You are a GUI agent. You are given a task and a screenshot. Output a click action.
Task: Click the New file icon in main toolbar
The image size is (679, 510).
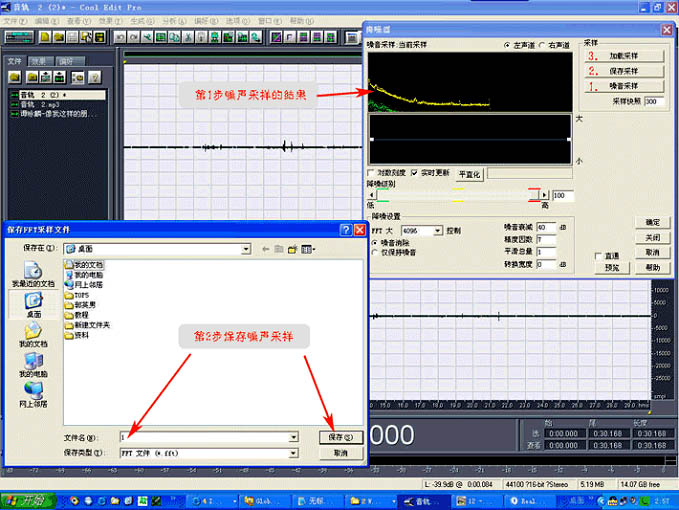(x=45, y=38)
